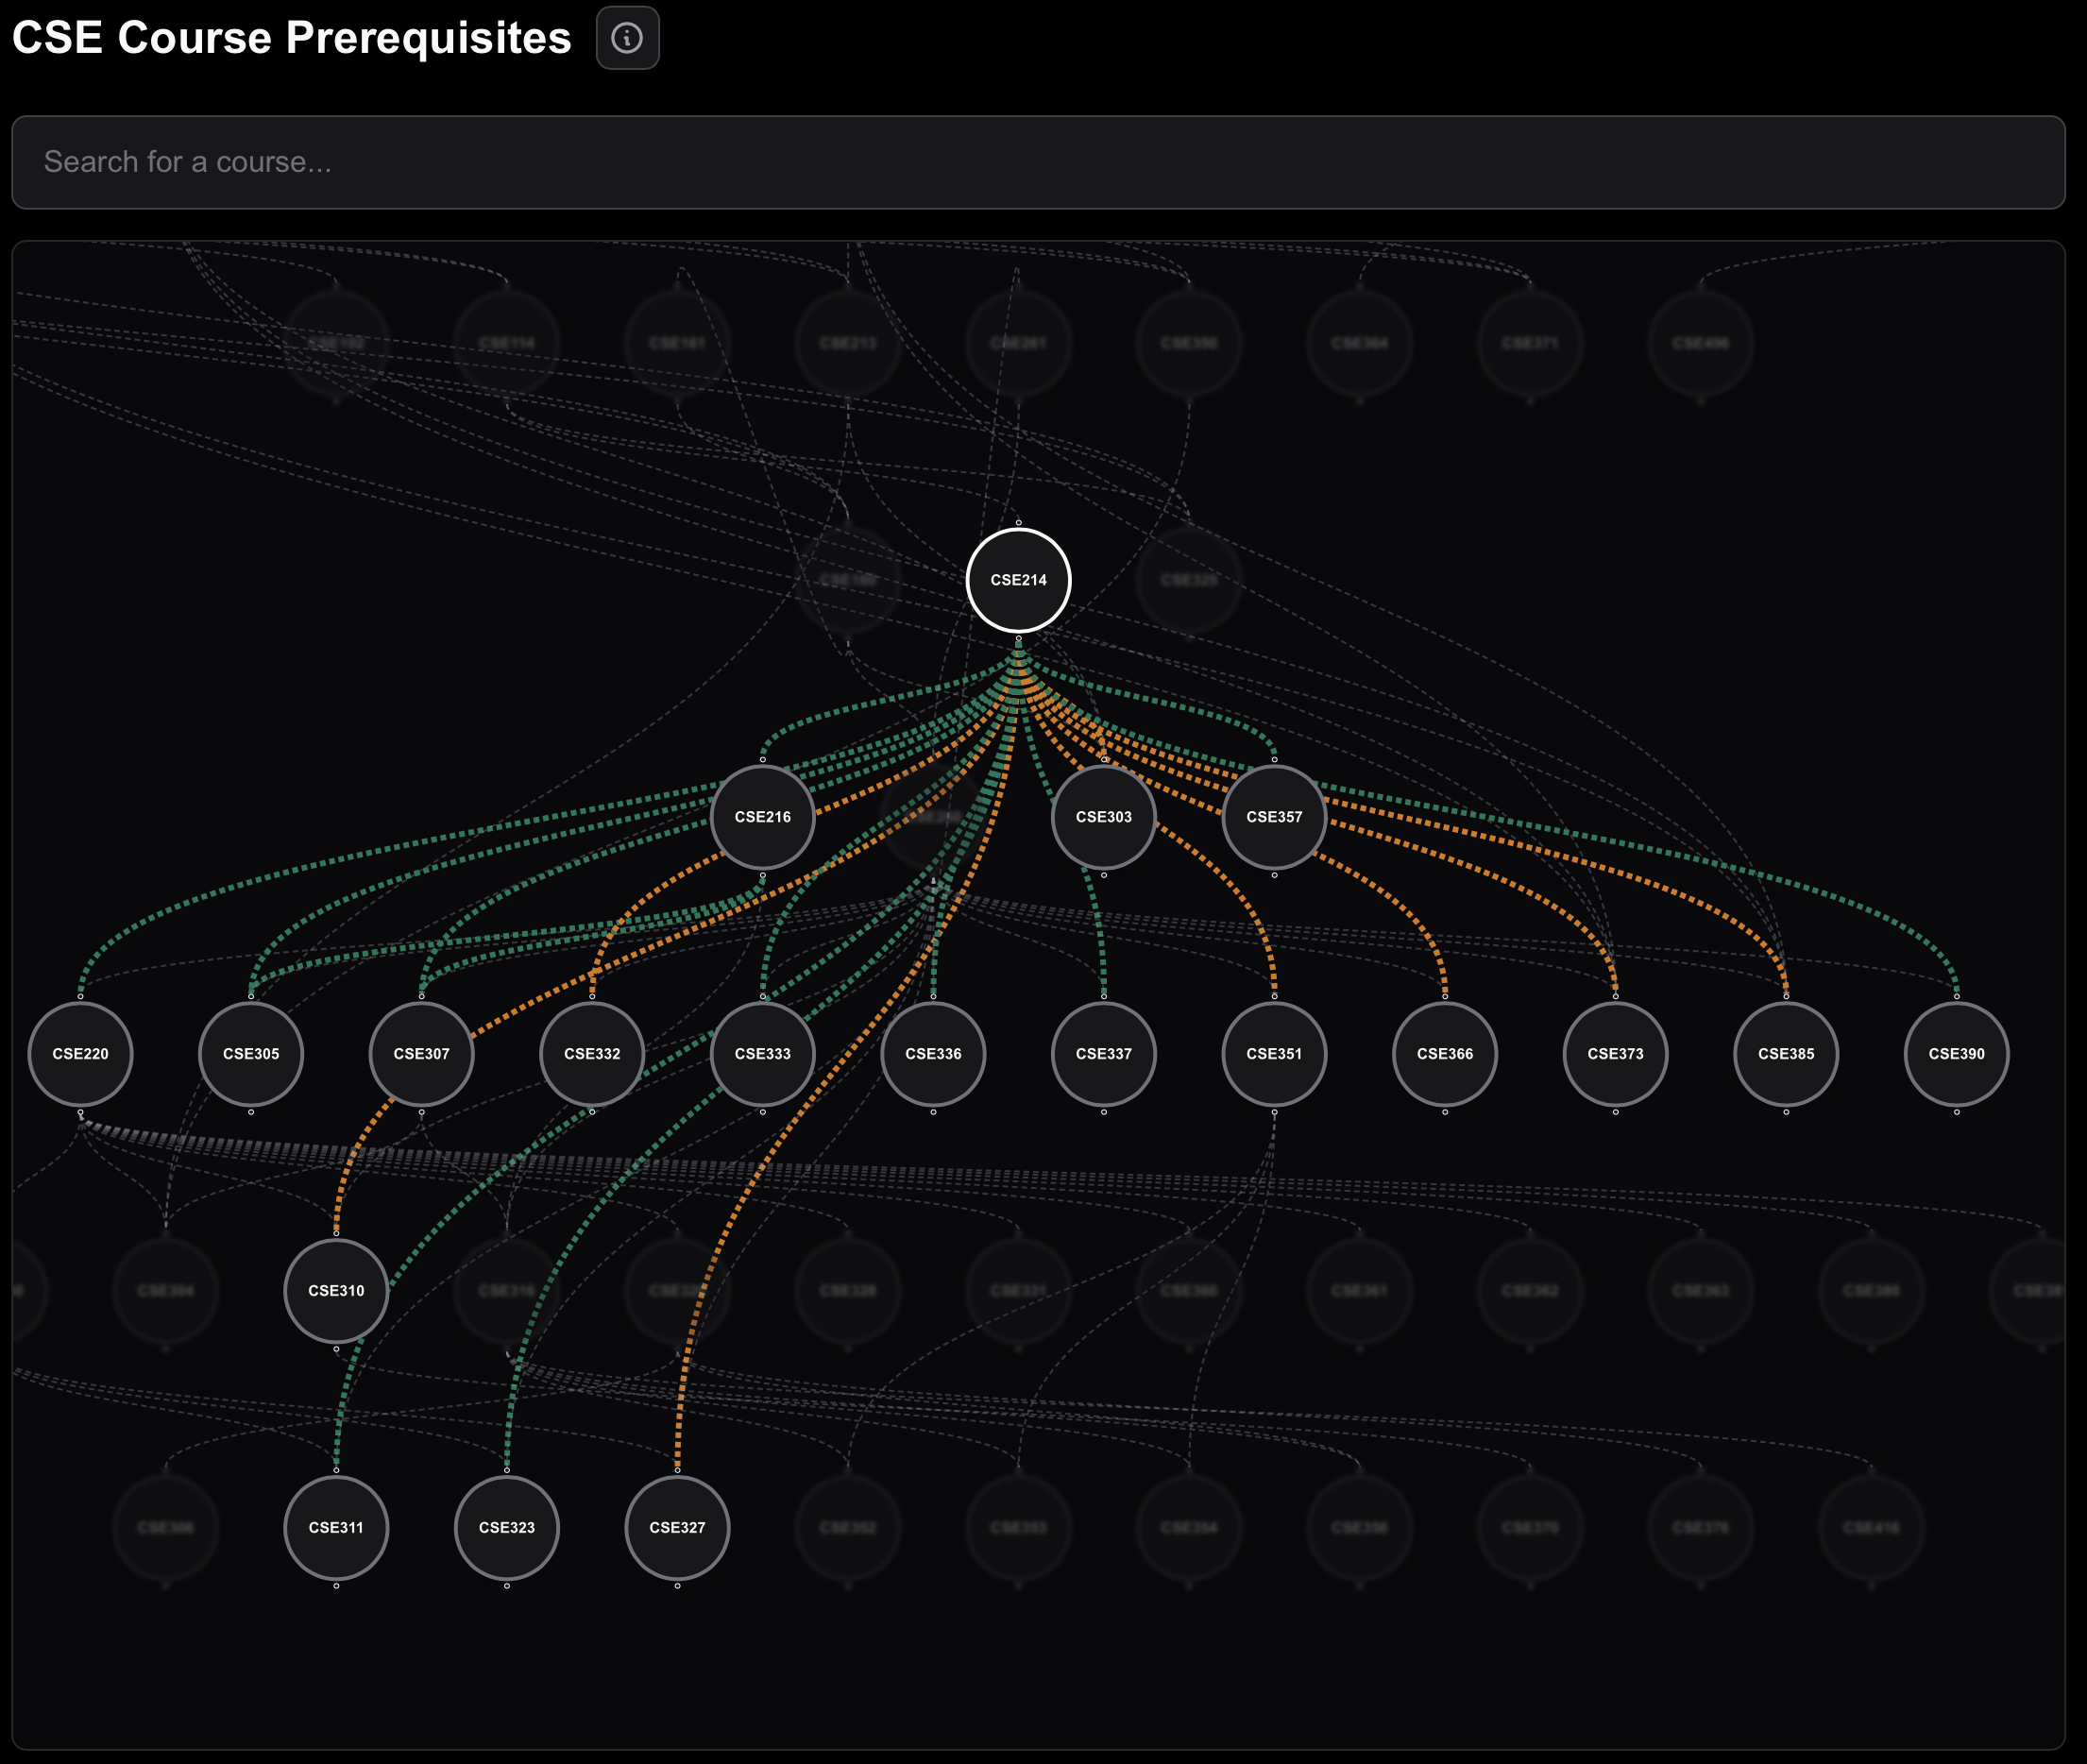Select the CSE216 course node
The height and width of the screenshot is (1764, 2087).
tap(762, 817)
